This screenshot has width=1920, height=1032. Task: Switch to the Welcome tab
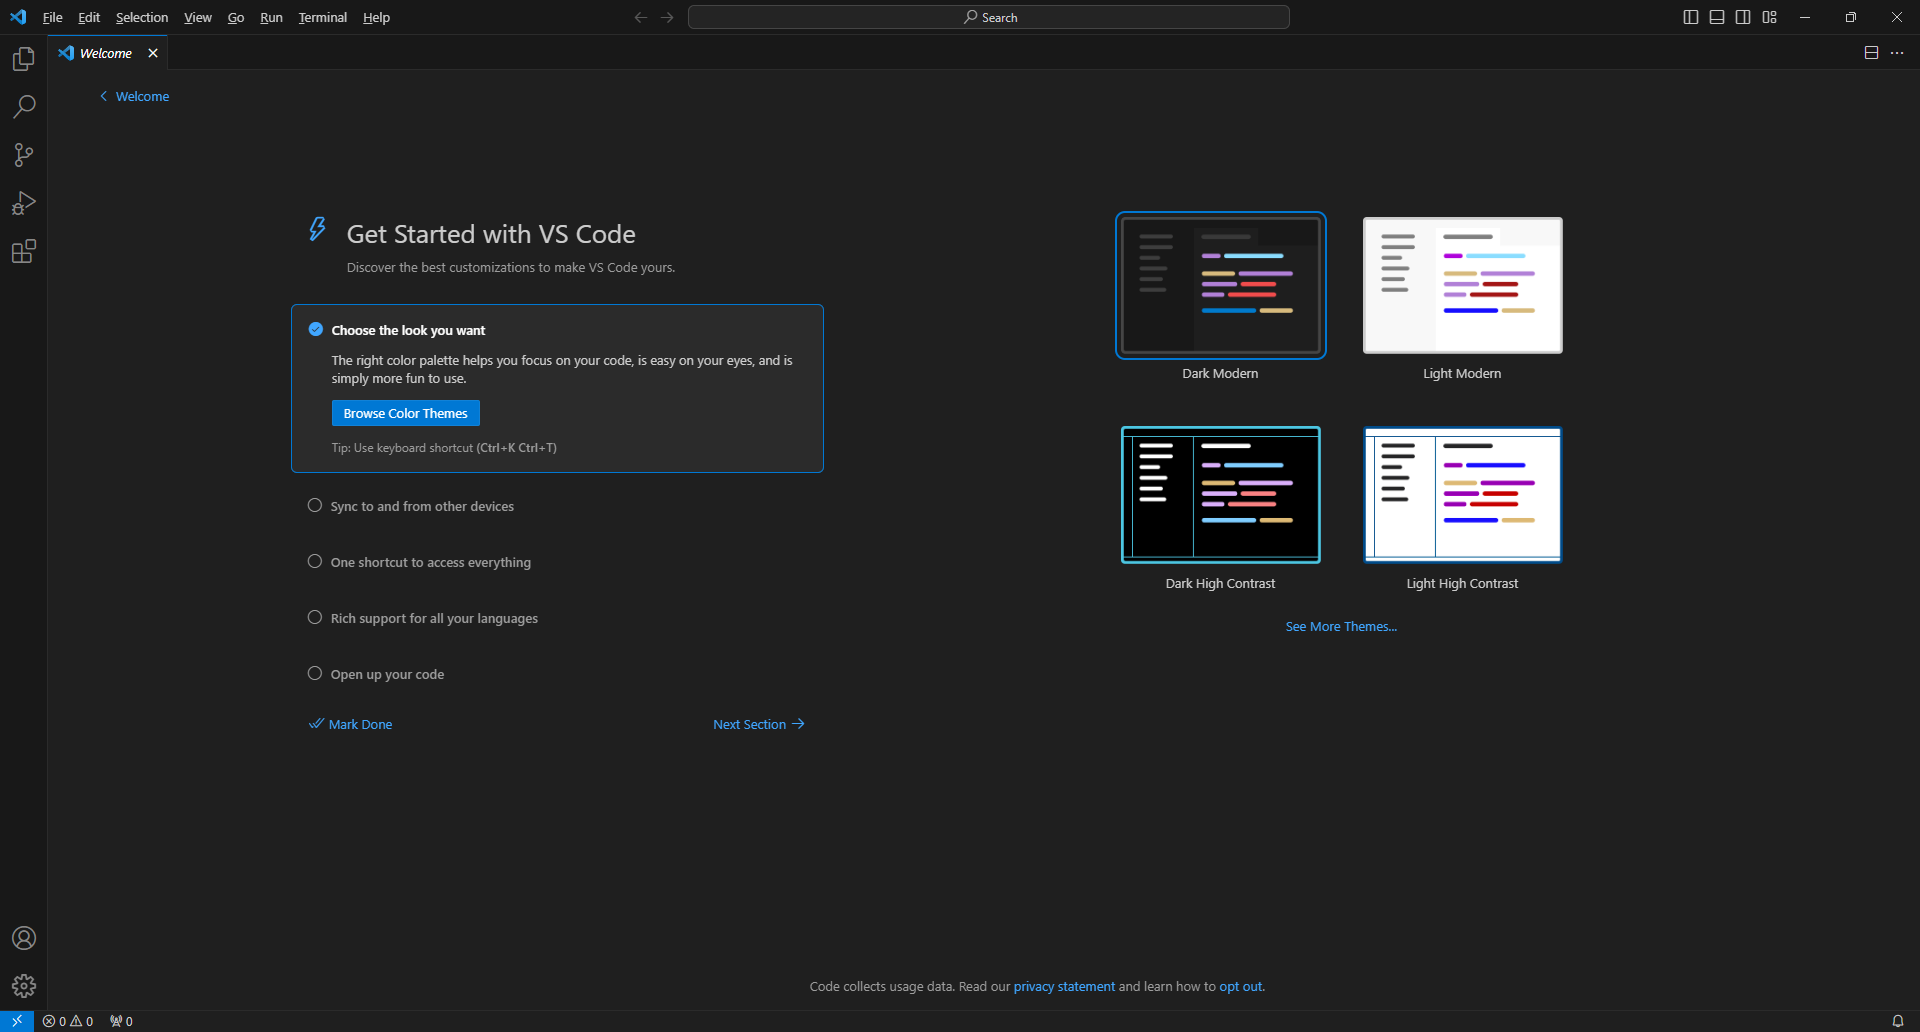tap(104, 52)
